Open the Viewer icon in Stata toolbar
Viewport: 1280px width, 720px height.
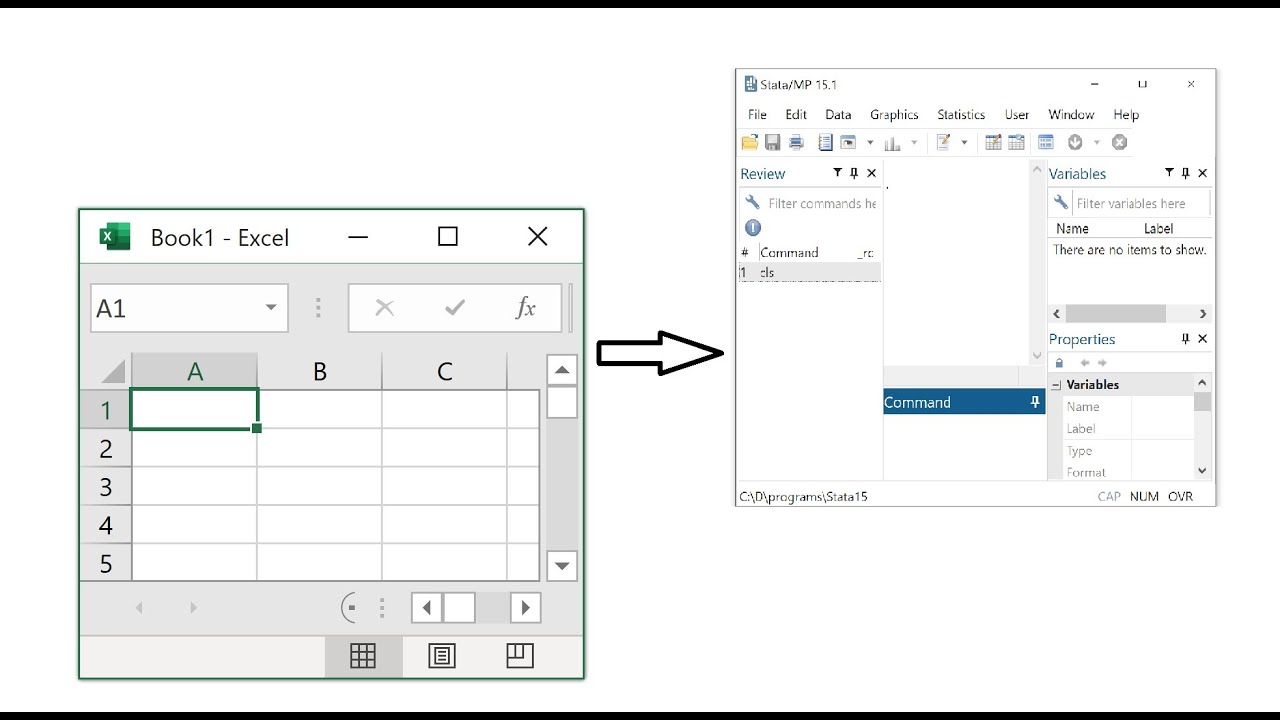click(x=848, y=142)
